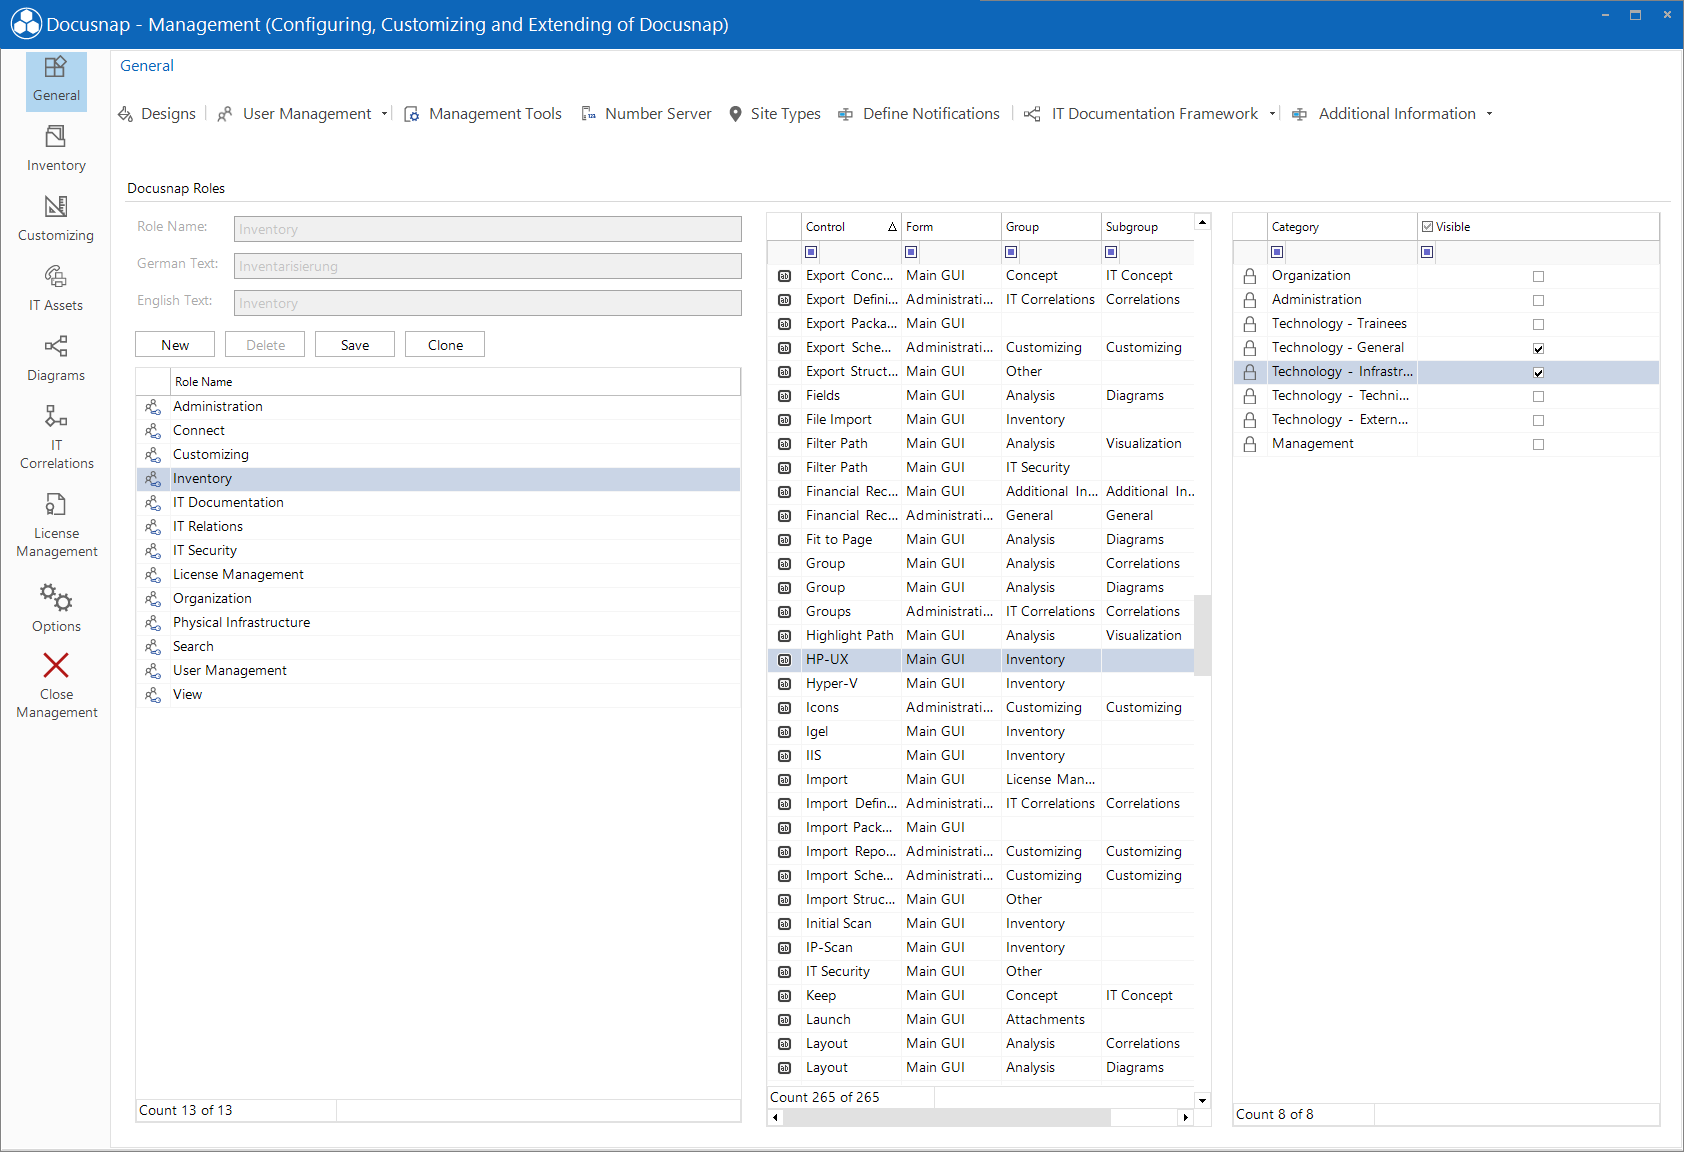The height and width of the screenshot is (1152, 1684).
Task: Open IT Correlations in the sidebar
Action: pyautogui.click(x=56, y=437)
